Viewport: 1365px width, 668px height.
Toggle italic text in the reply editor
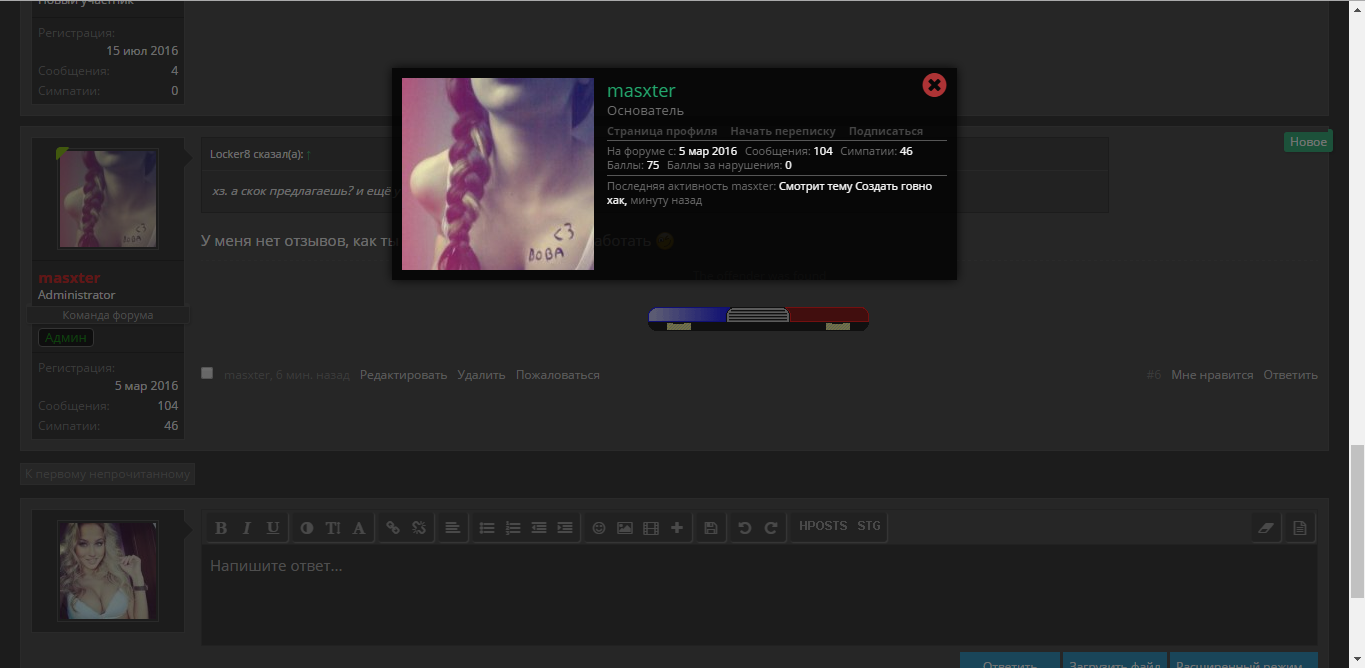tap(246, 528)
